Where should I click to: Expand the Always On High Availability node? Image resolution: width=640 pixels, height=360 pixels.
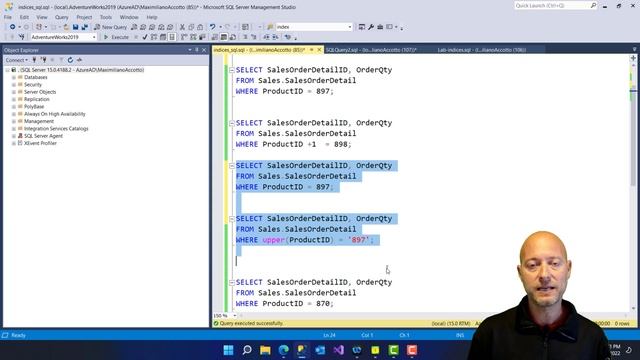pyautogui.click(x=14, y=114)
